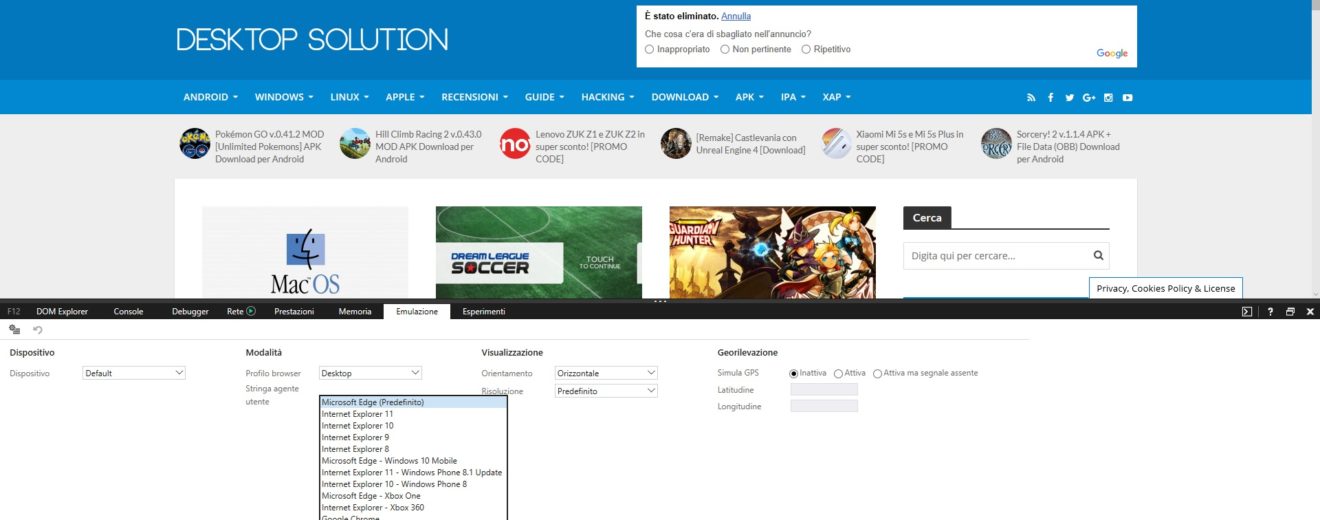Open the GUIDE nav menu

click(x=545, y=97)
